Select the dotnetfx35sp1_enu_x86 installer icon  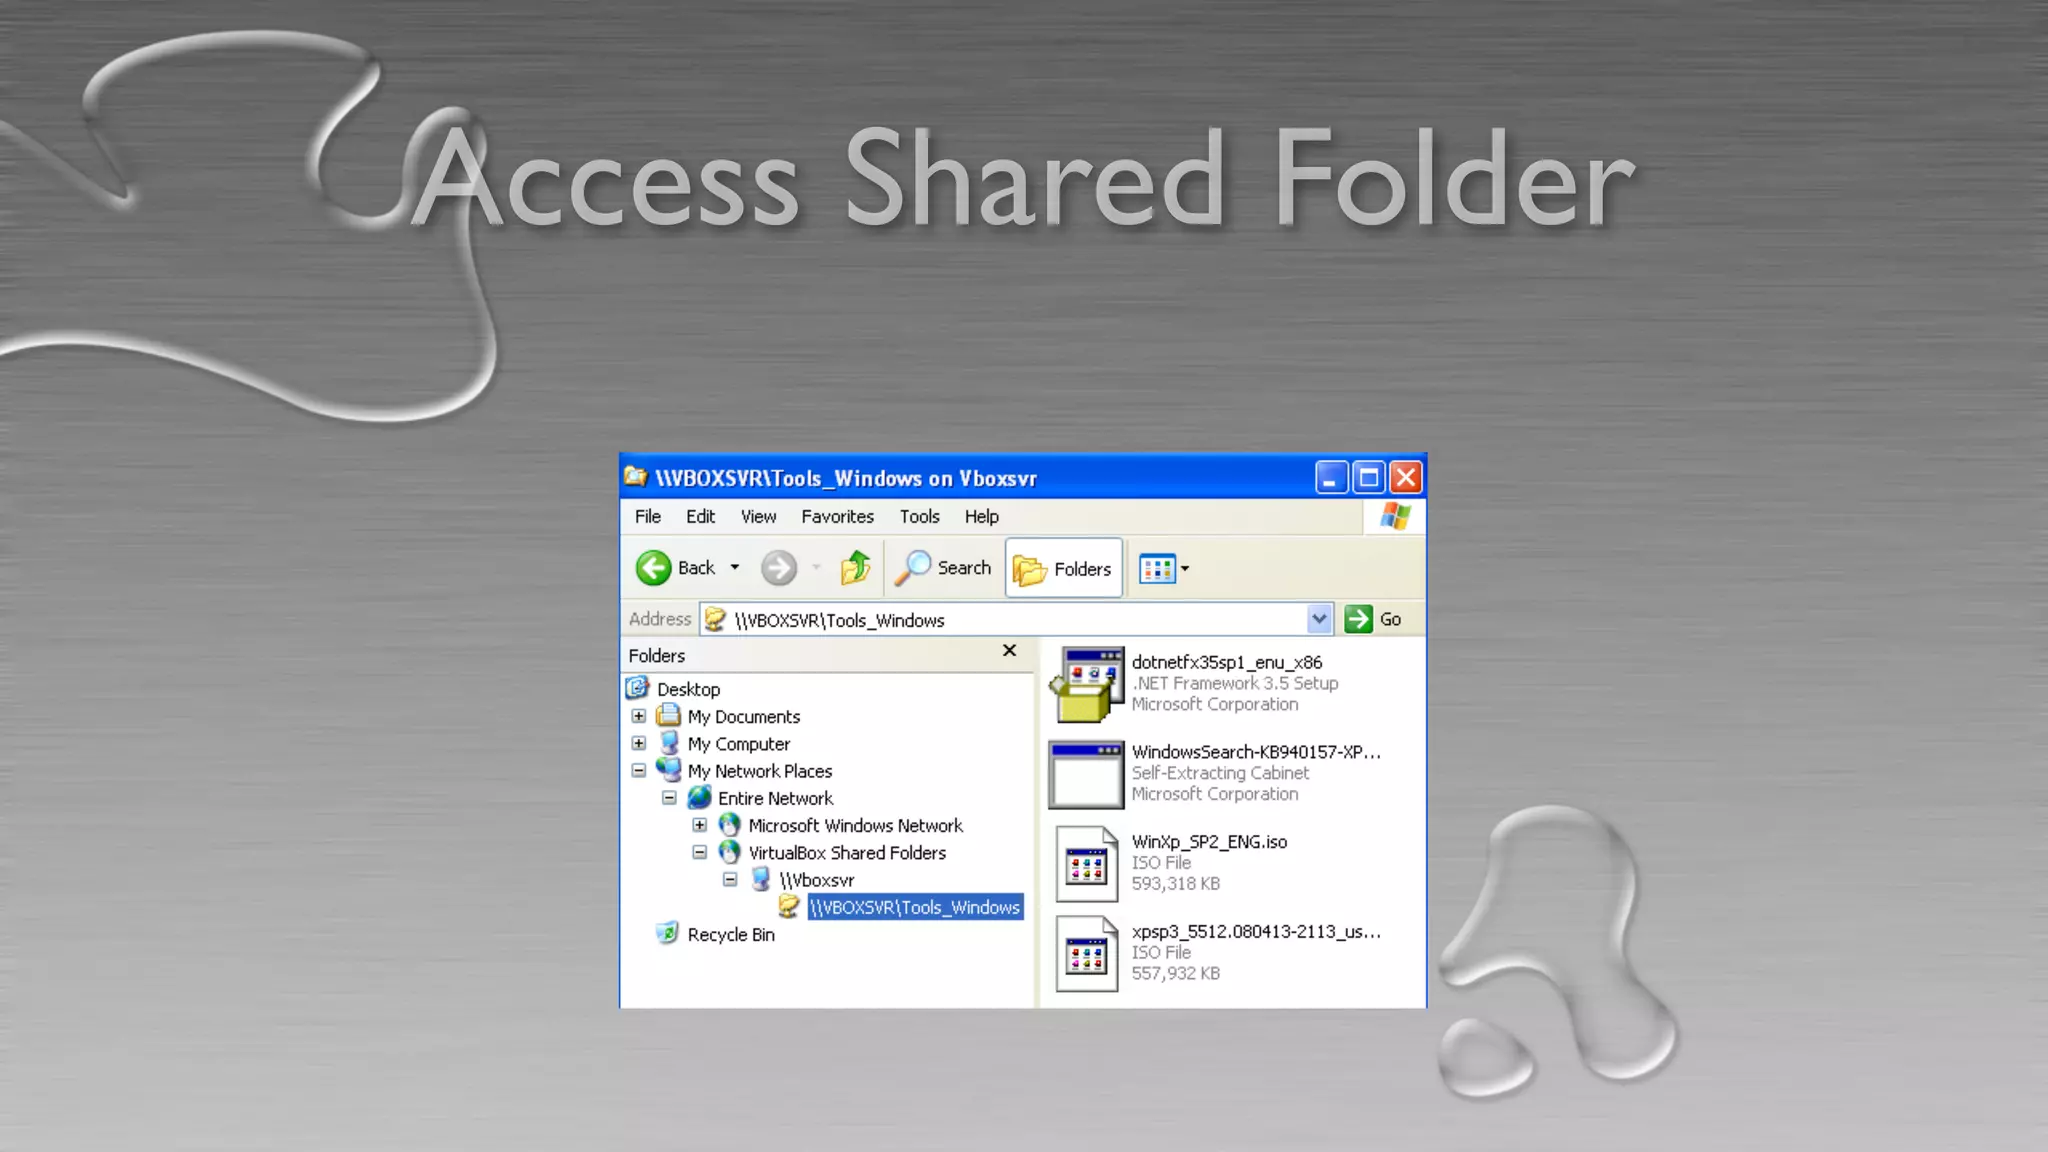pyautogui.click(x=1086, y=684)
